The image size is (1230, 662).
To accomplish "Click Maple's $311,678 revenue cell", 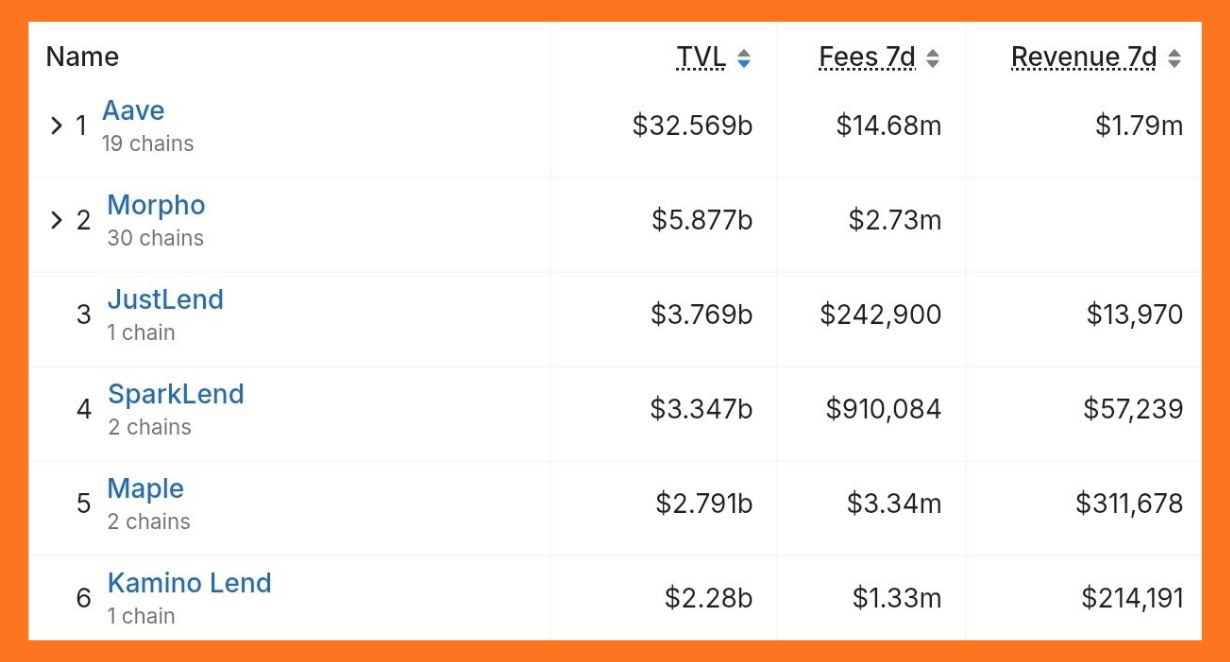I will click(1129, 503).
